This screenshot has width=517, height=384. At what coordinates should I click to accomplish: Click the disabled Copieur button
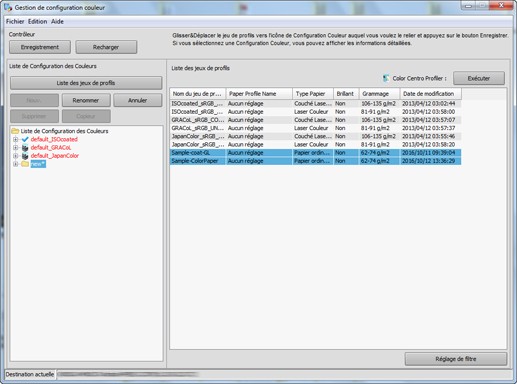click(86, 116)
